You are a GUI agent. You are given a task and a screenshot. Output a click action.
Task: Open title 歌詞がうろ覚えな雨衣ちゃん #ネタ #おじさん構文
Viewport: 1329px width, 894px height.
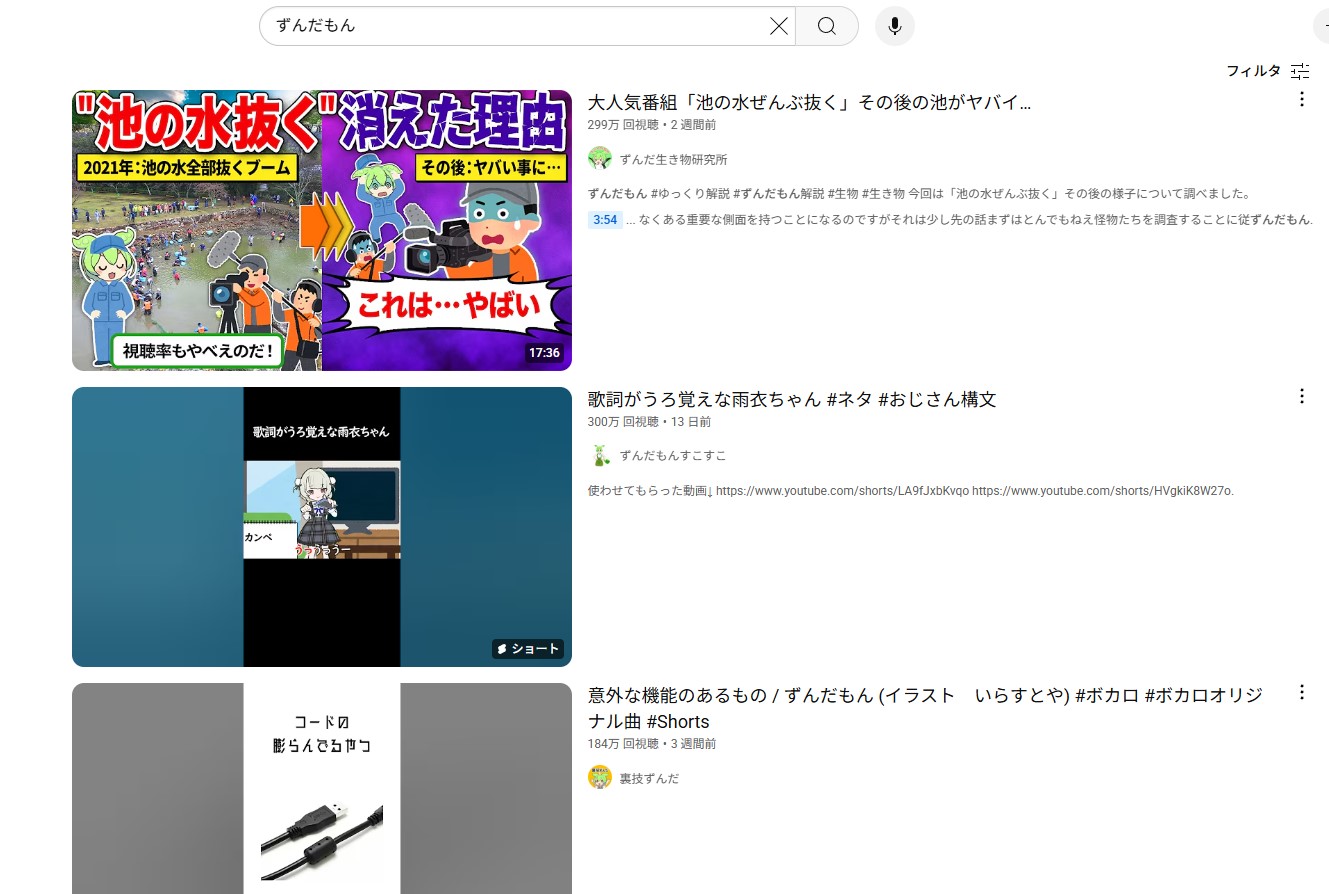[792, 399]
